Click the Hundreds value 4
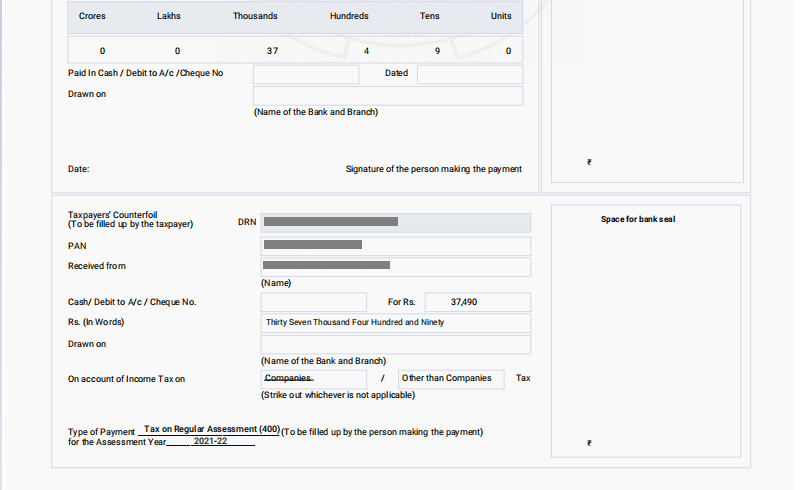The height and width of the screenshot is (490, 805). click(x=366, y=50)
